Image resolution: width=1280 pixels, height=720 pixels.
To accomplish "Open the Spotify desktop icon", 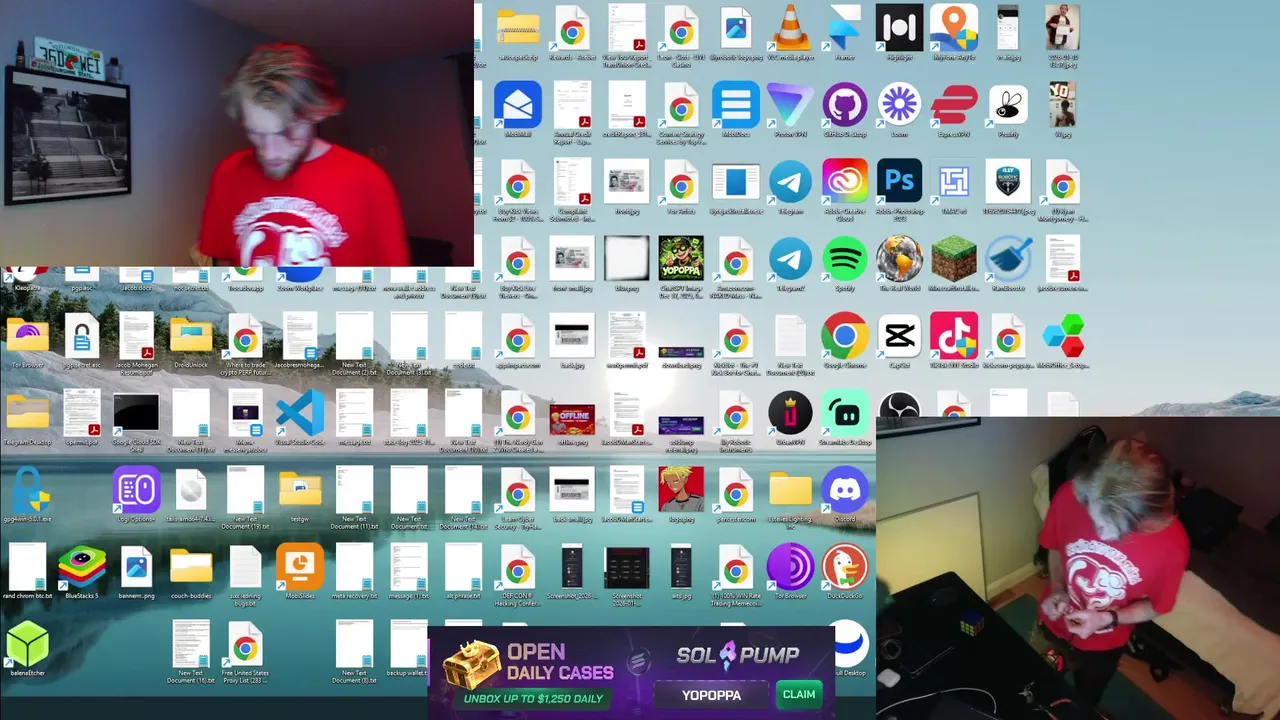I will click(x=845, y=259).
